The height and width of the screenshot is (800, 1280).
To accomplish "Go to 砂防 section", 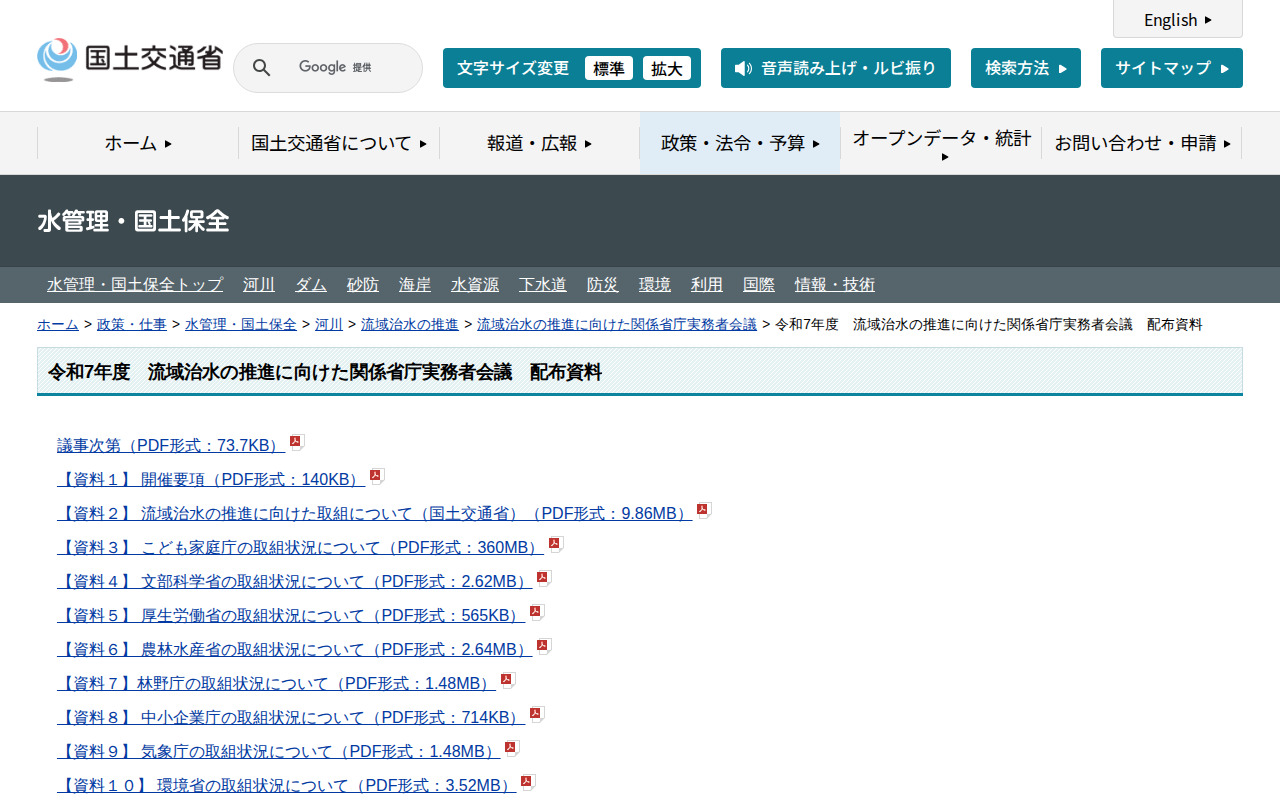I will pos(363,285).
